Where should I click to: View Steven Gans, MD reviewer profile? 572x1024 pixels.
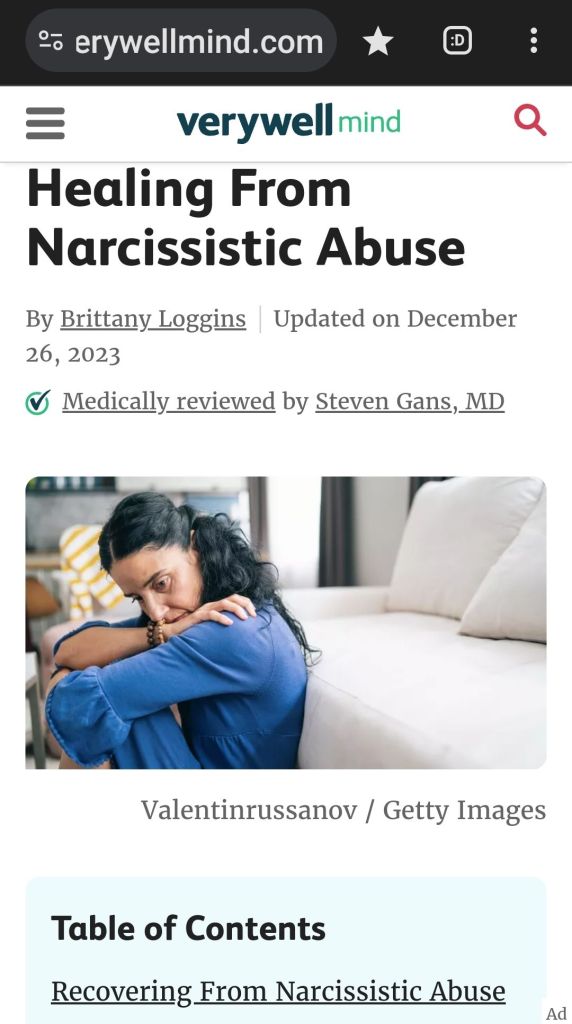[x=410, y=402]
